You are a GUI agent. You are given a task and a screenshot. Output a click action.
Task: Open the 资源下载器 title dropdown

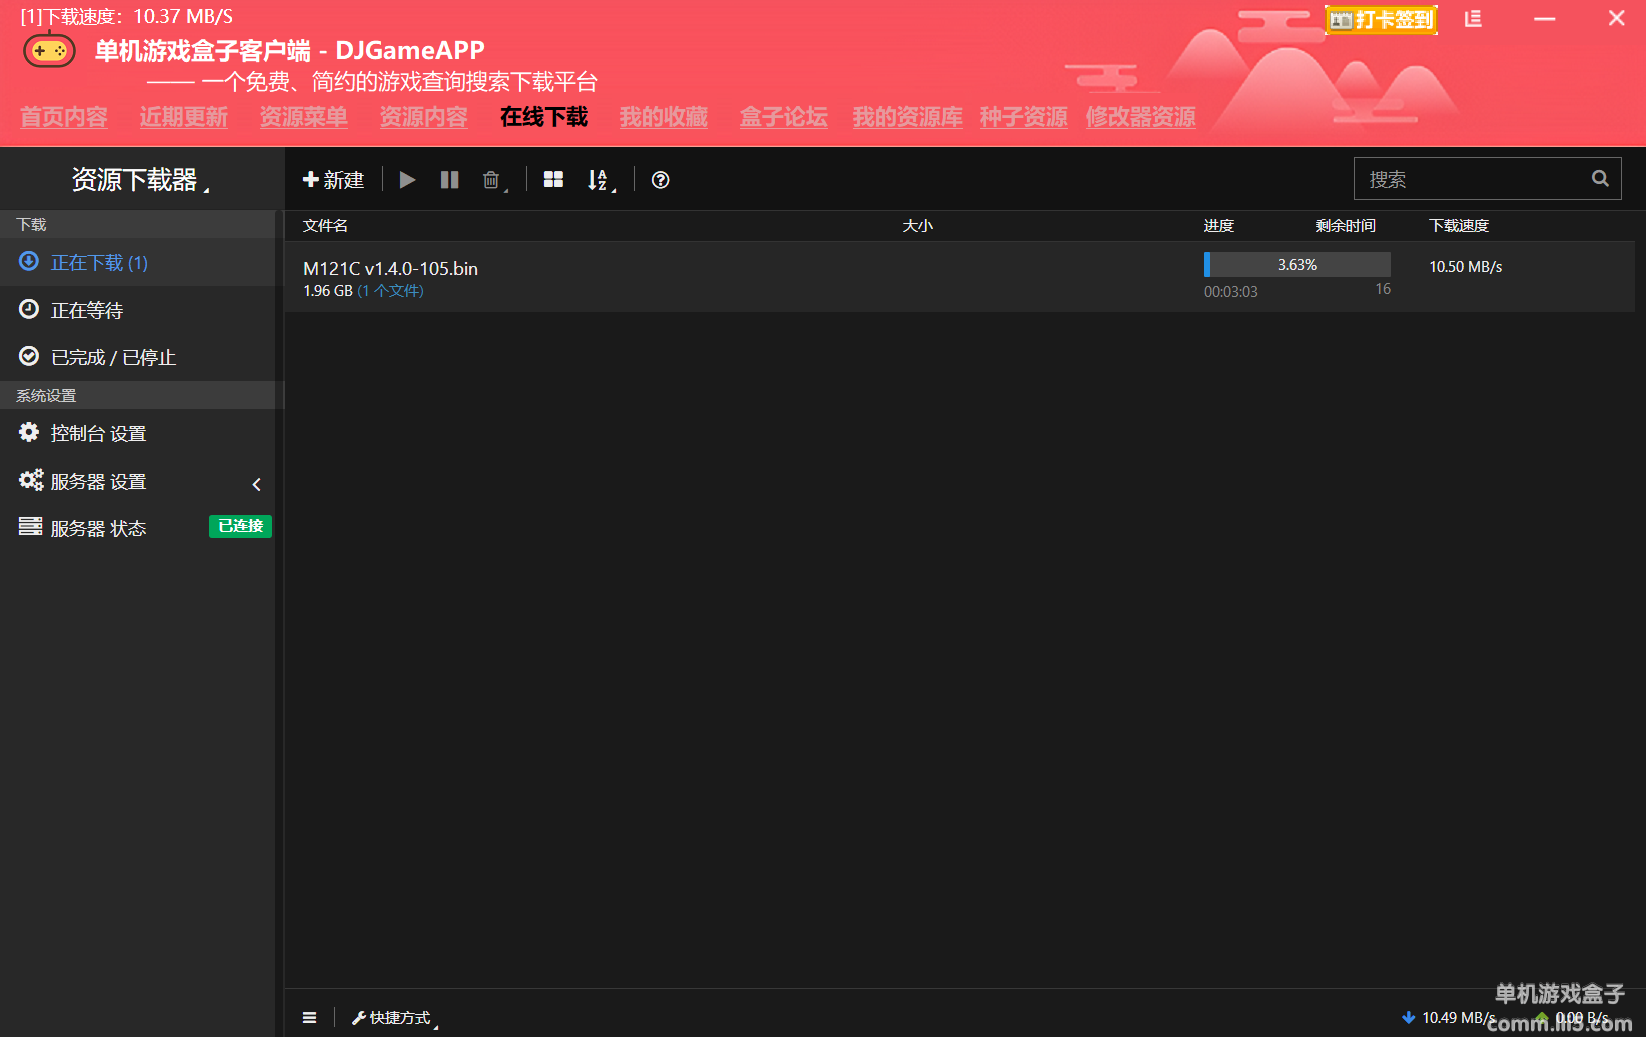[140, 180]
